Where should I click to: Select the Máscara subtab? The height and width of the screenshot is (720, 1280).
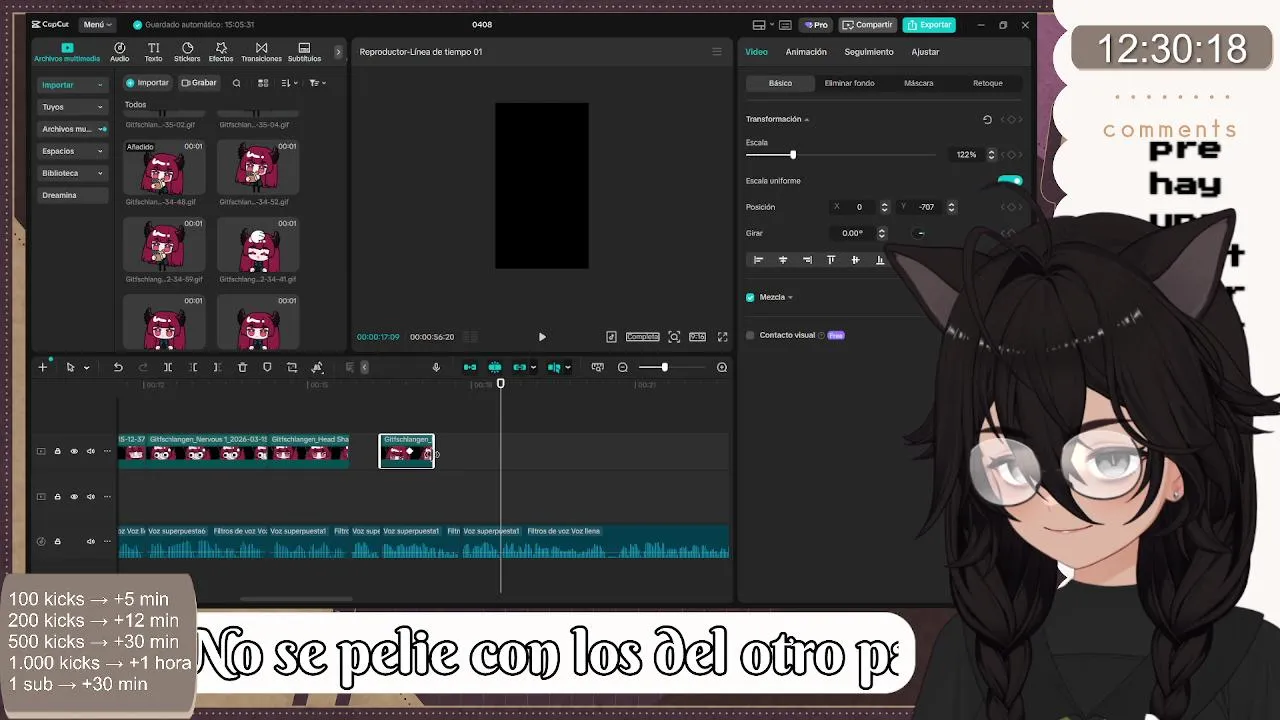[x=918, y=83]
